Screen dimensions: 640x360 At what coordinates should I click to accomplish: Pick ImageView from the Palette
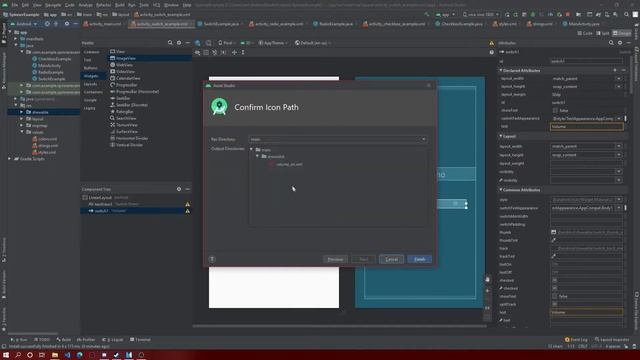point(125,58)
